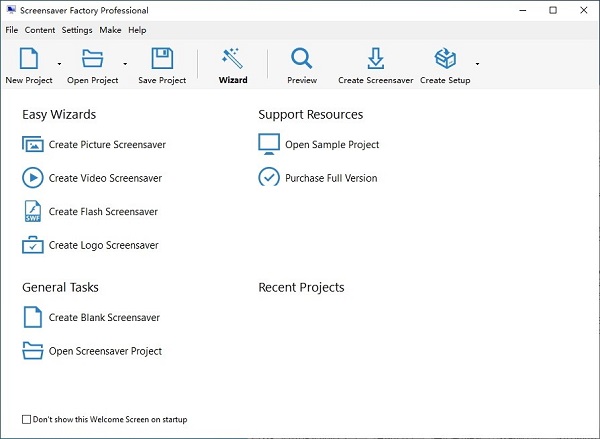600x439 pixels.
Task: Launch the Wizard wand icon
Action: 232,59
